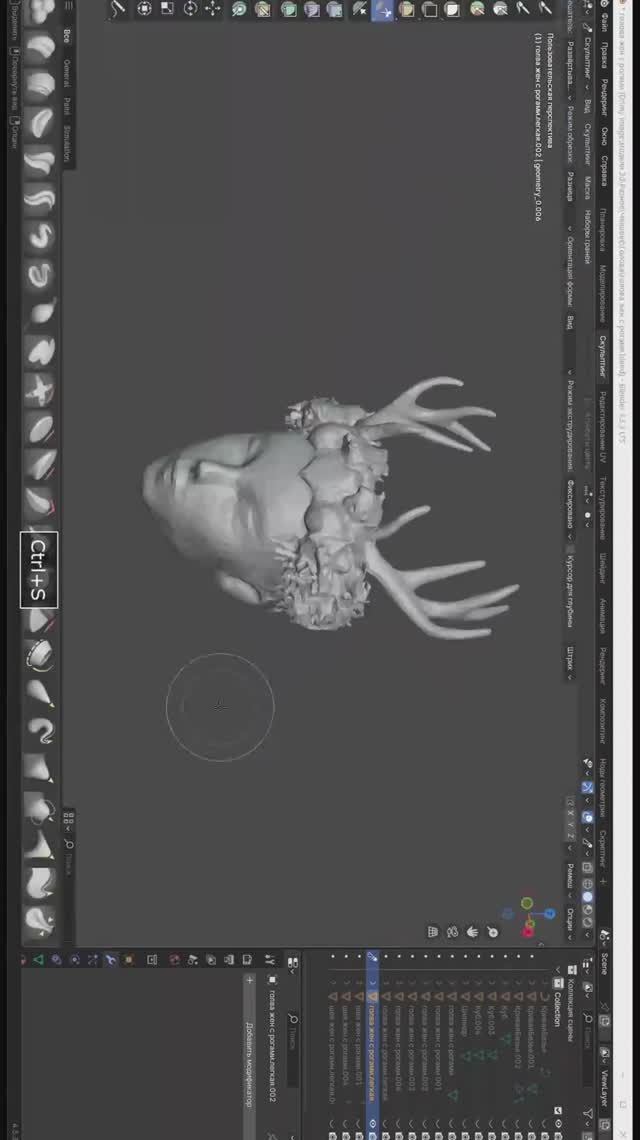Open the Object Data green triangle tab
This screenshot has height=1140, width=640.
click(x=38, y=960)
